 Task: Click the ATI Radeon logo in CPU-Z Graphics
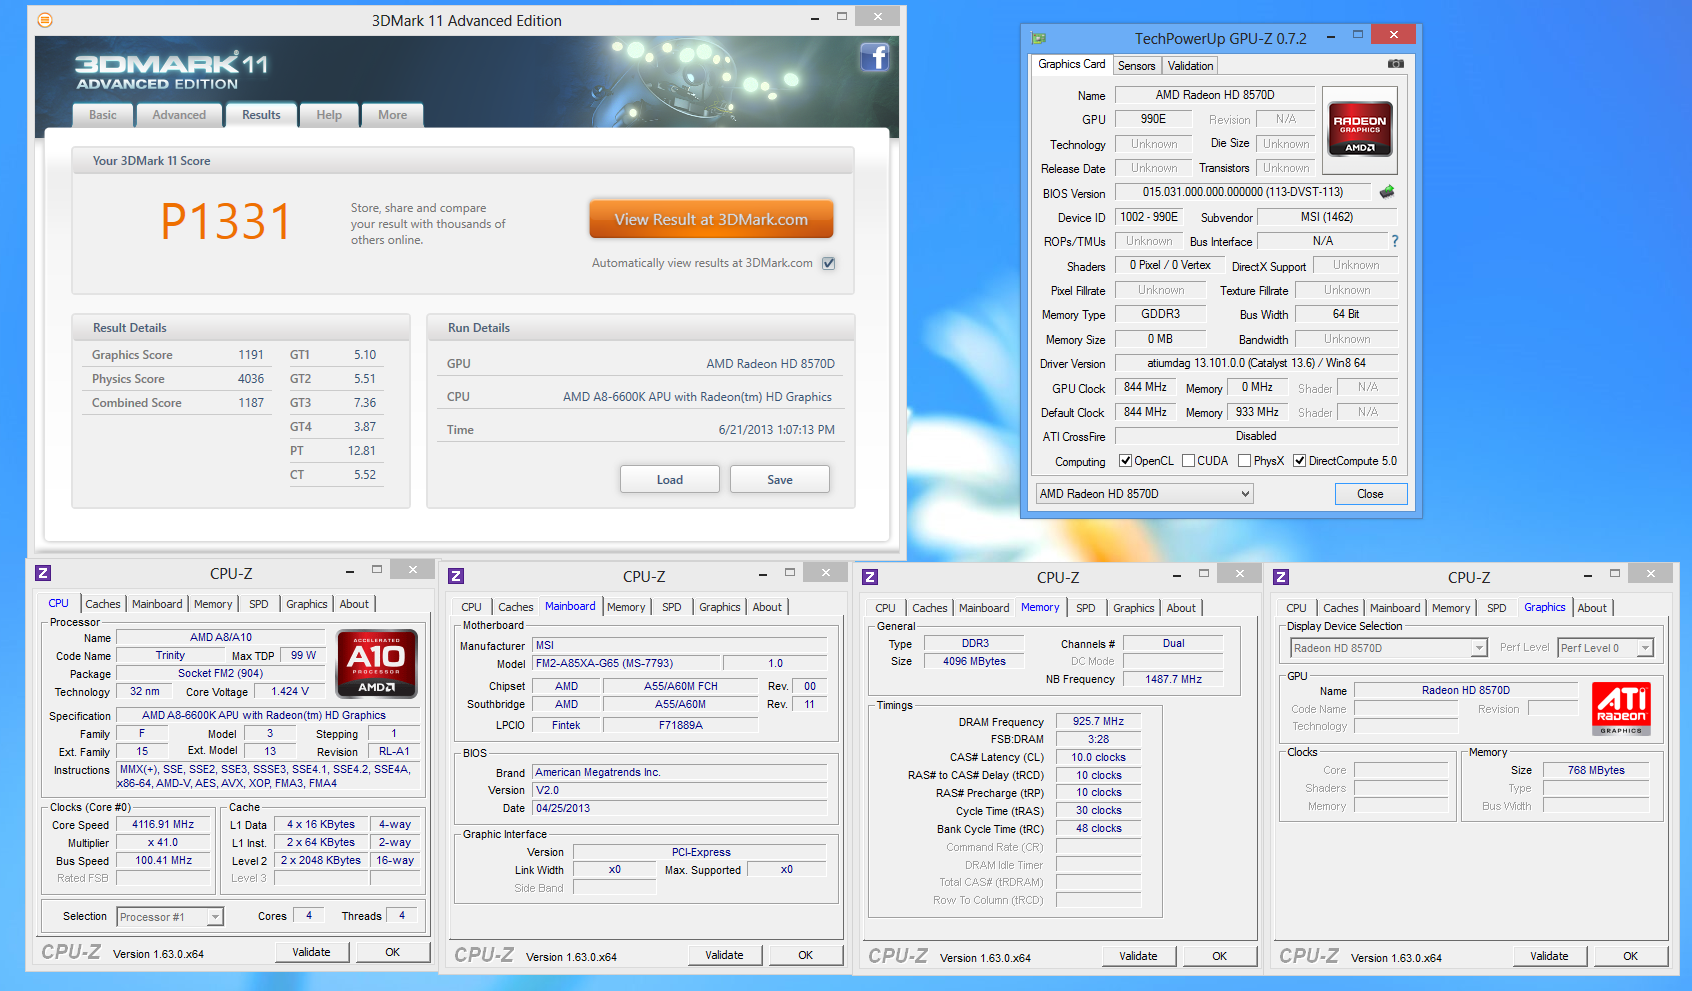tap(1621, 709)
